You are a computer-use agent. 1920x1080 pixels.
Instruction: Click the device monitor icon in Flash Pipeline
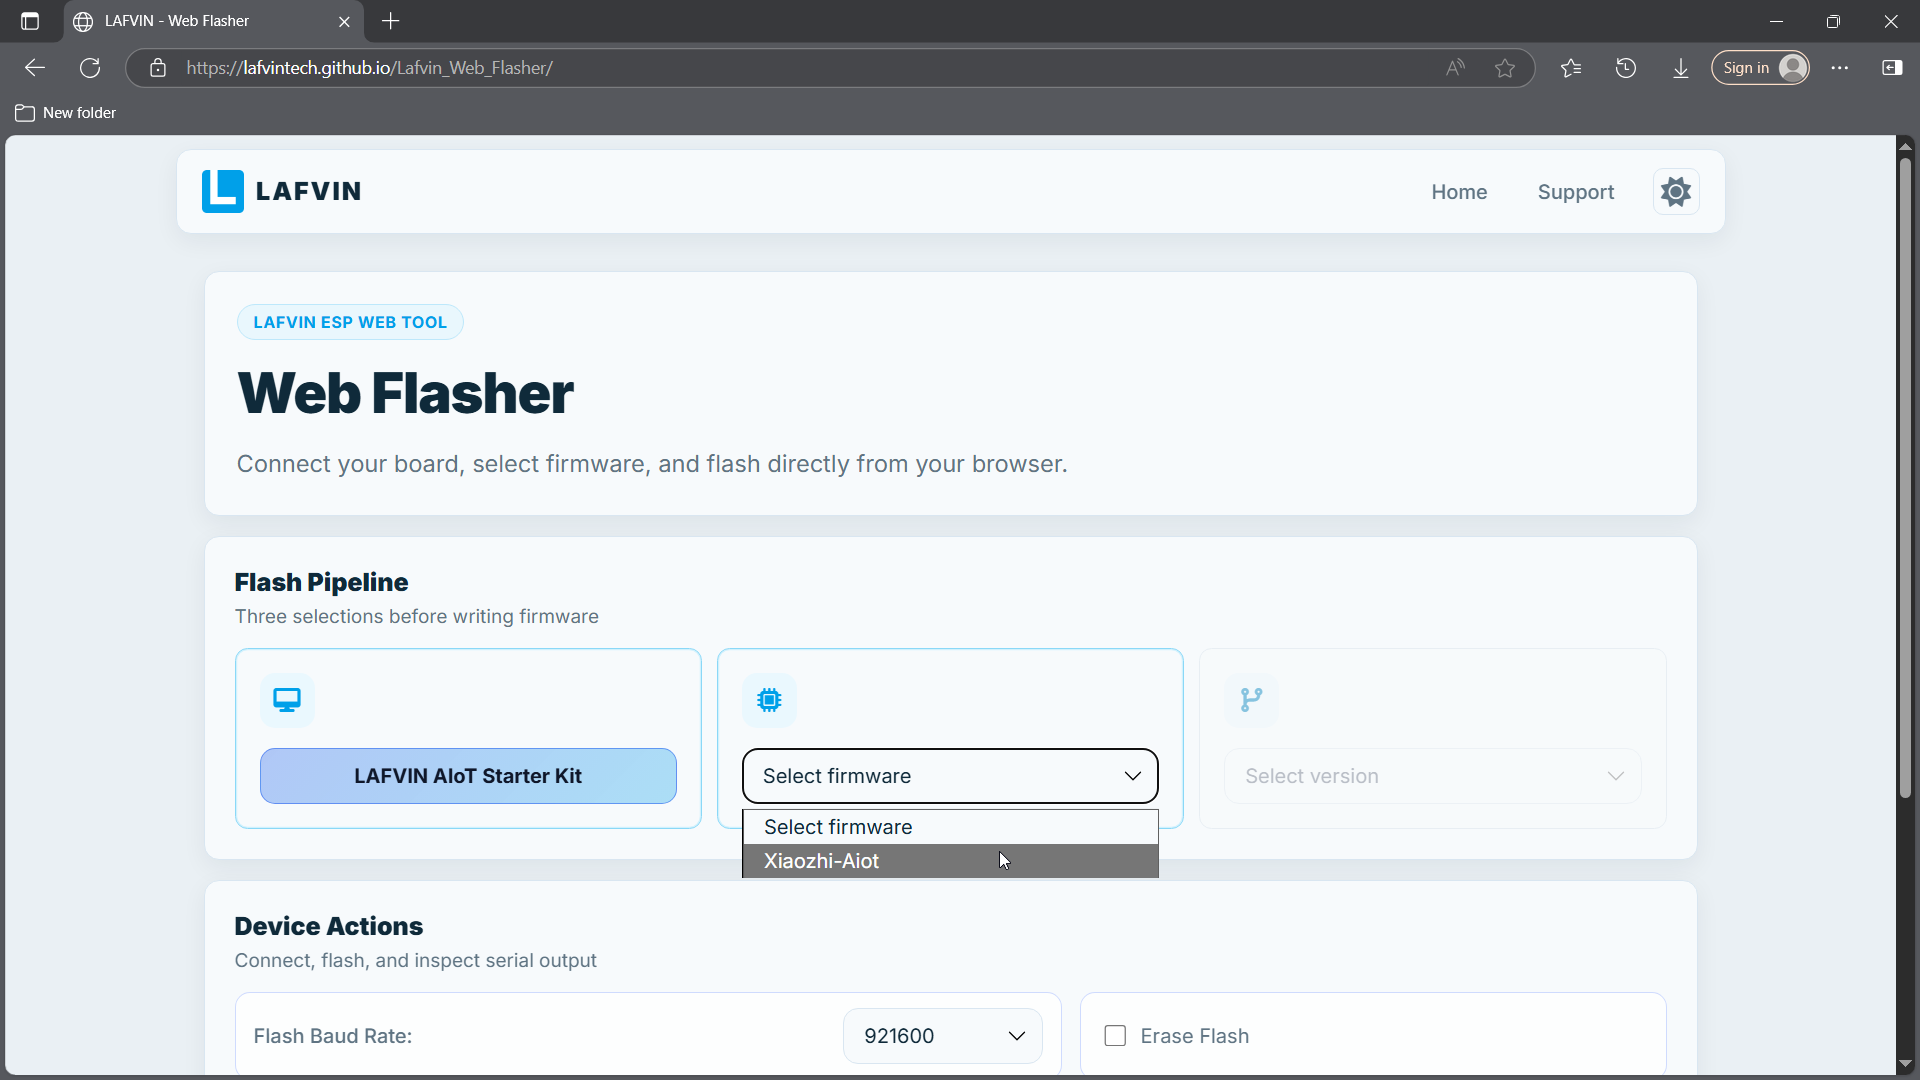click(x=287, y=700)
